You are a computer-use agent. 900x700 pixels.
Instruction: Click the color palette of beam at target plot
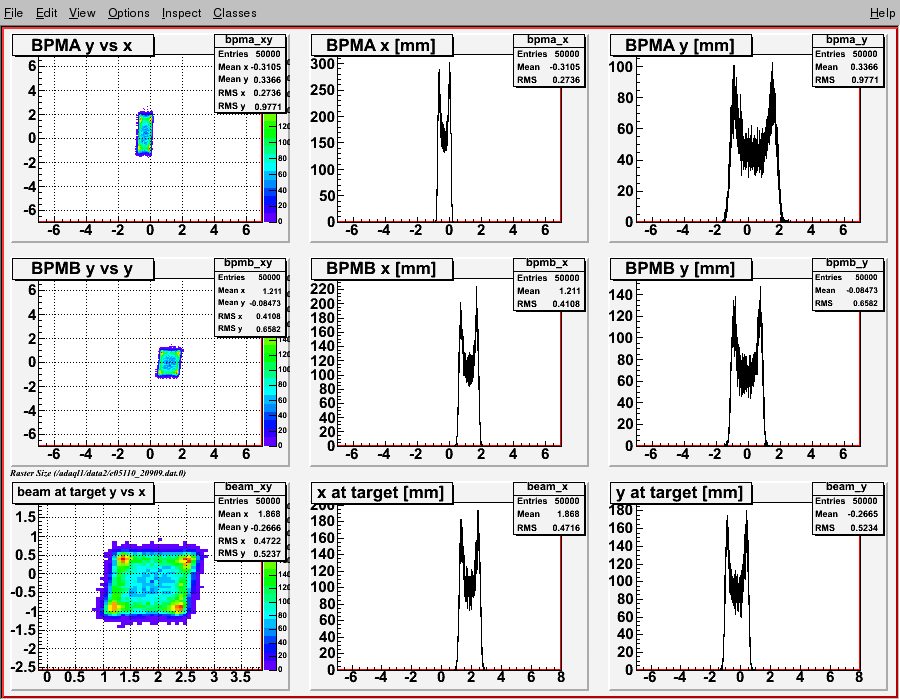(270, 616)
